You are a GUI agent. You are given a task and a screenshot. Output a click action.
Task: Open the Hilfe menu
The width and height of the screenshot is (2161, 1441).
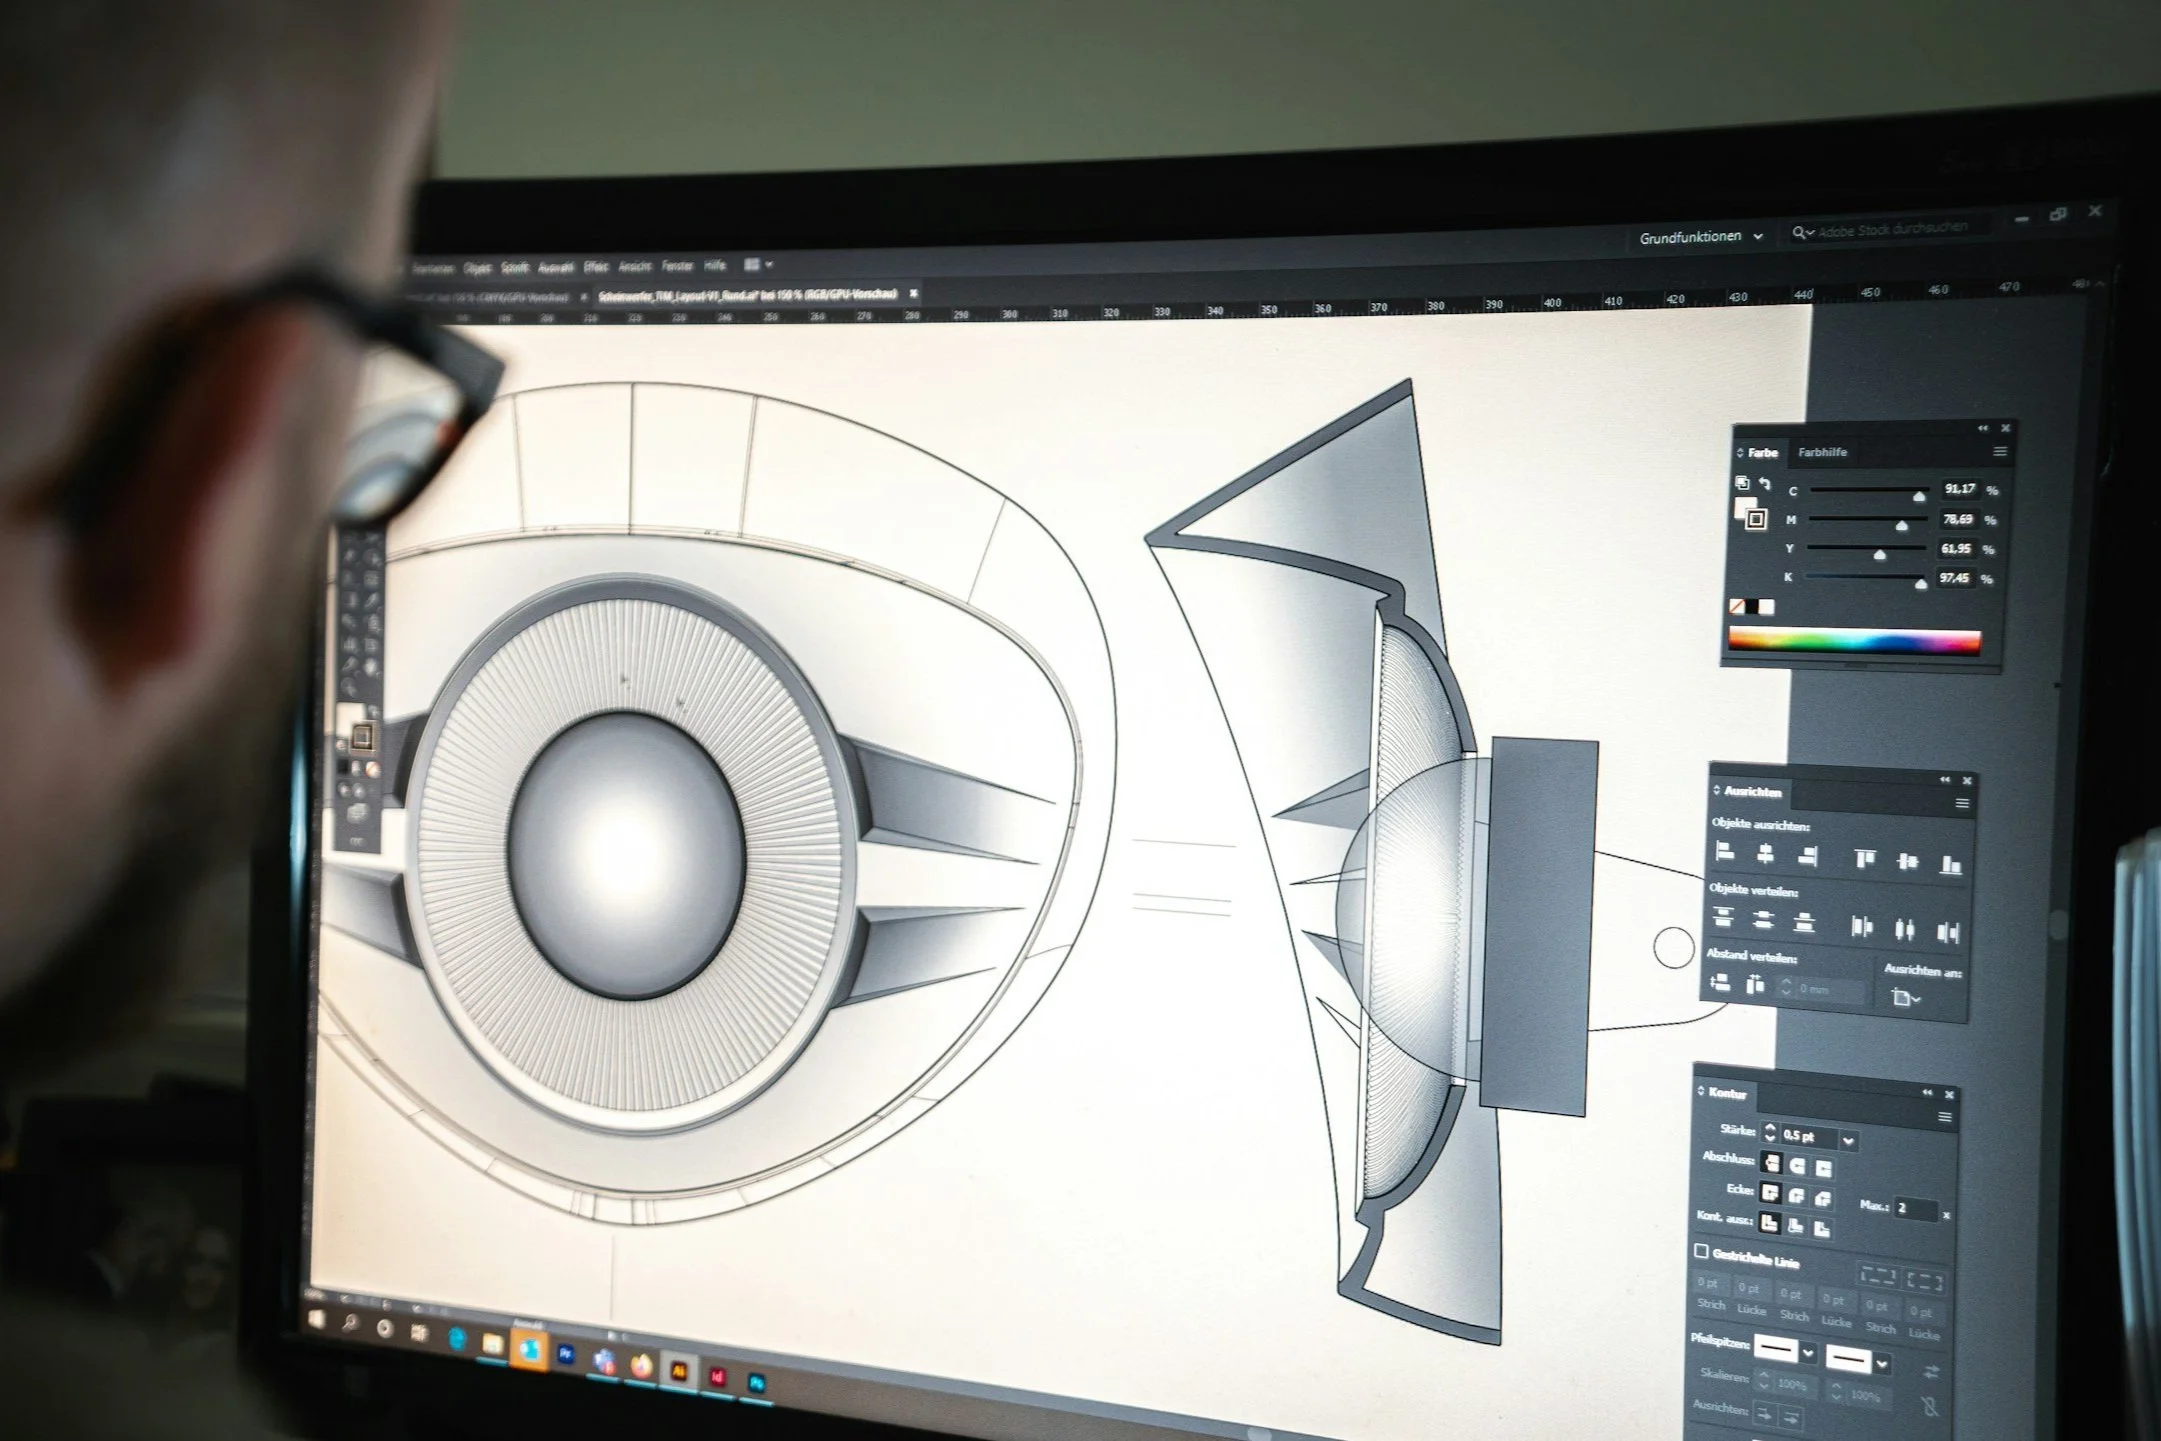(714, 265)
